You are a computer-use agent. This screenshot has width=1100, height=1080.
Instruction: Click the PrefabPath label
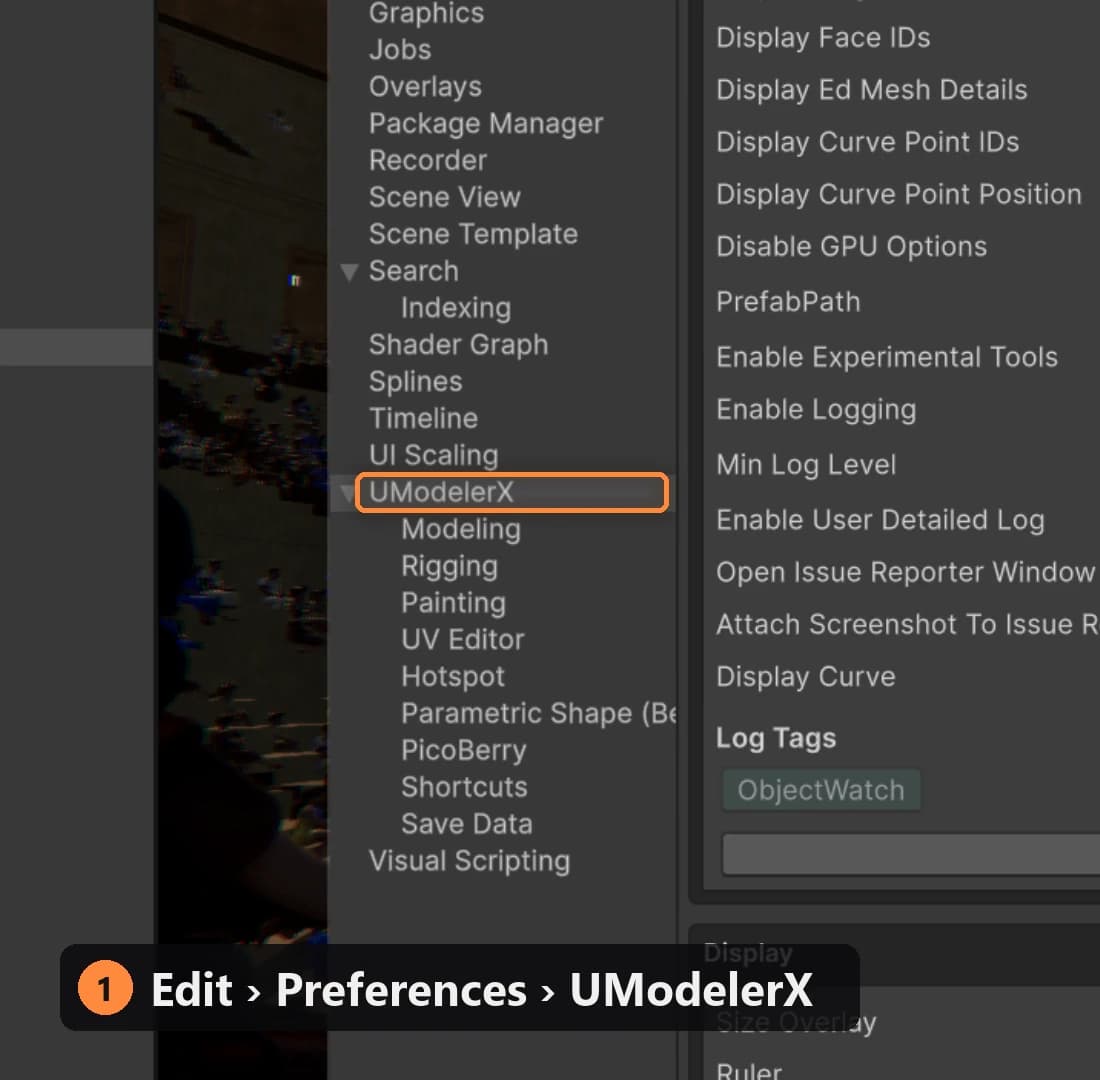788,302
